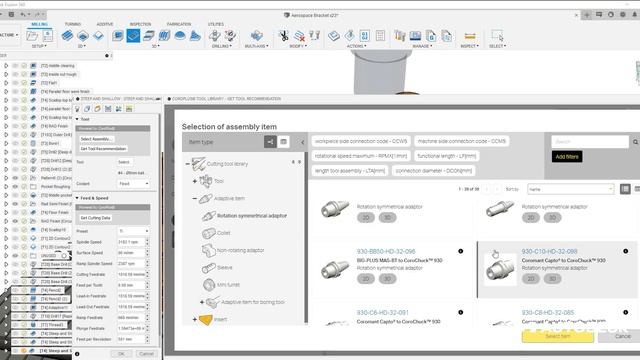Click the scissors Modify icon

pyautogui.click(x=283, y=36)
